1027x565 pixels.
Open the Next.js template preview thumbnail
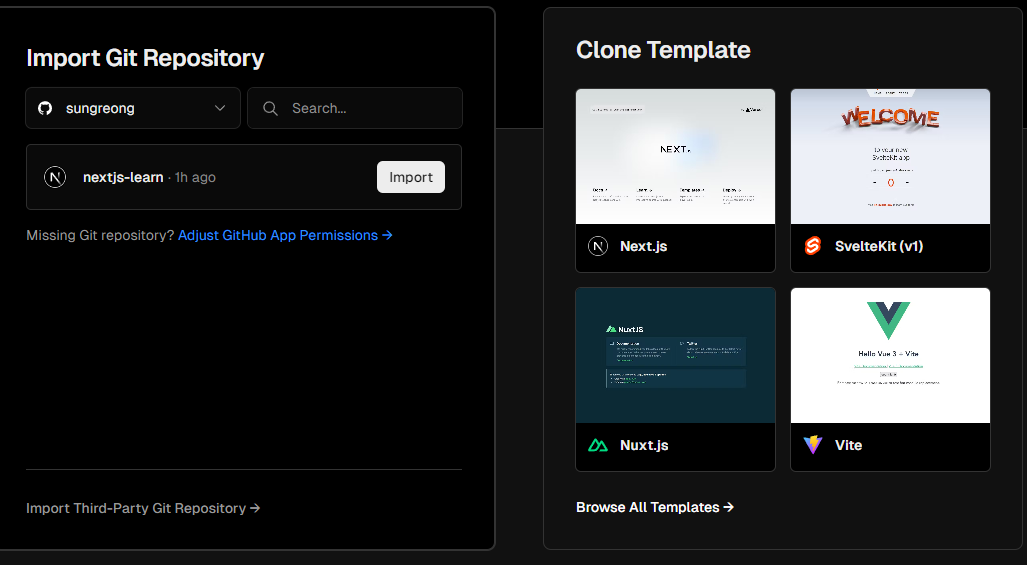675,157
